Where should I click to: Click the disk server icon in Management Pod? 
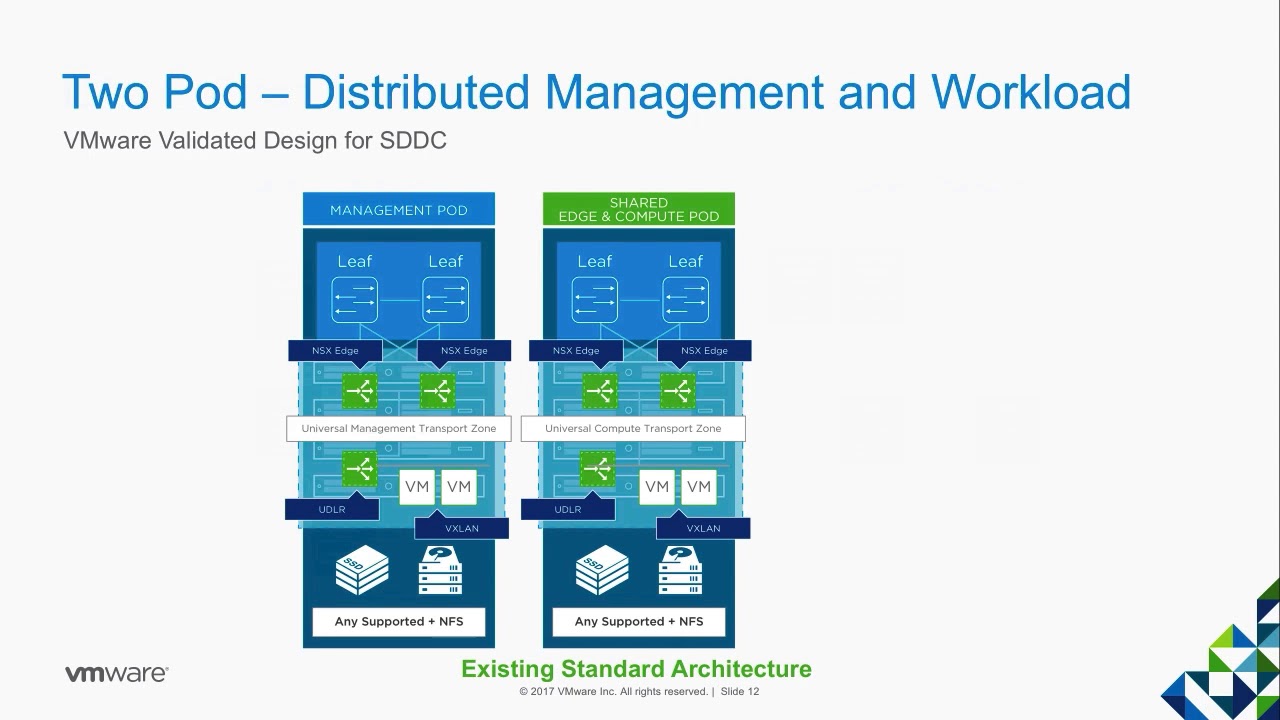440,571
